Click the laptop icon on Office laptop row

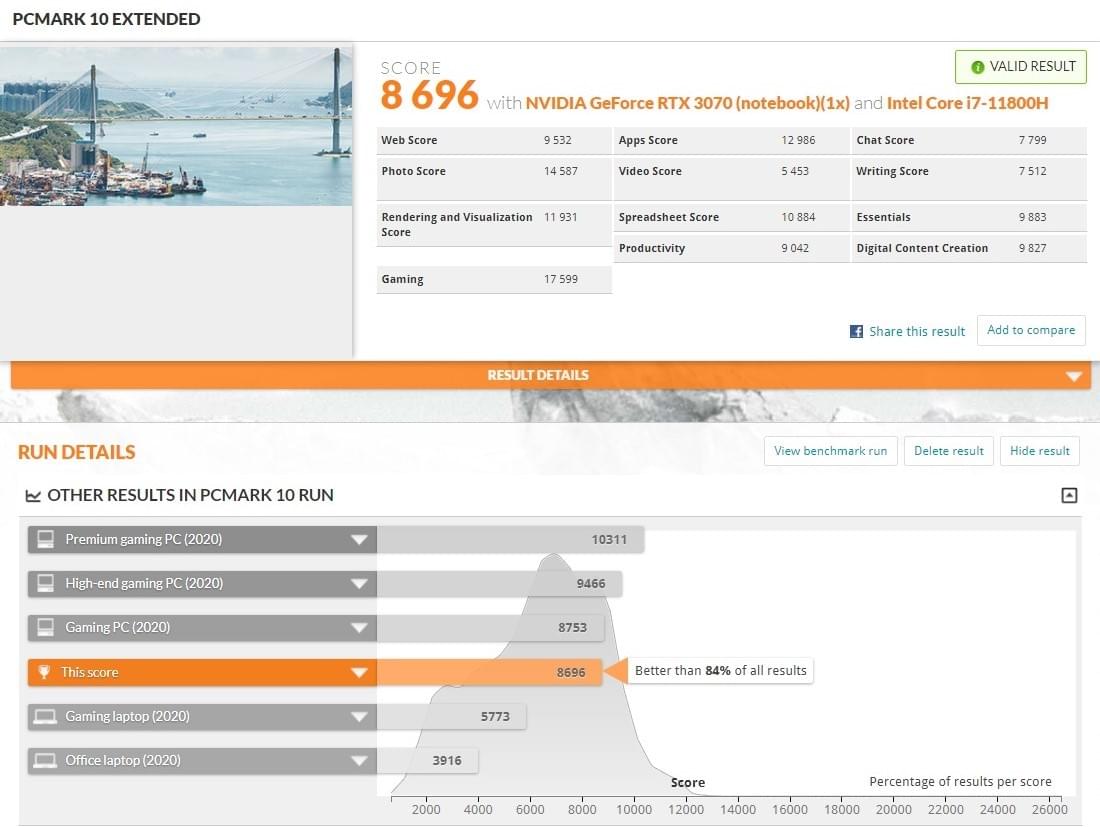tap(46, 760)
